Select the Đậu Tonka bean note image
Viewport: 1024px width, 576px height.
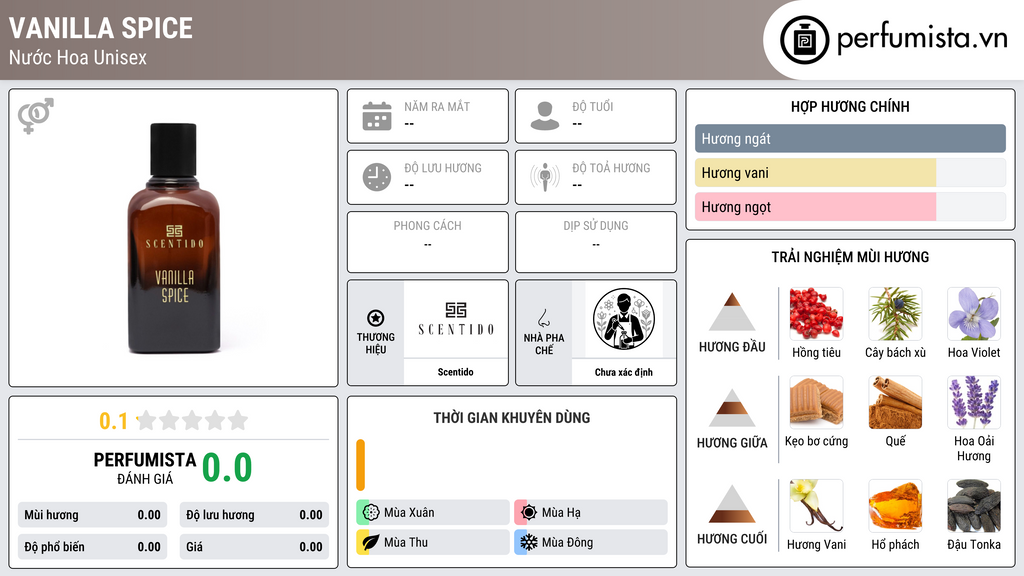pyautogui.click(x=974, y=505)
